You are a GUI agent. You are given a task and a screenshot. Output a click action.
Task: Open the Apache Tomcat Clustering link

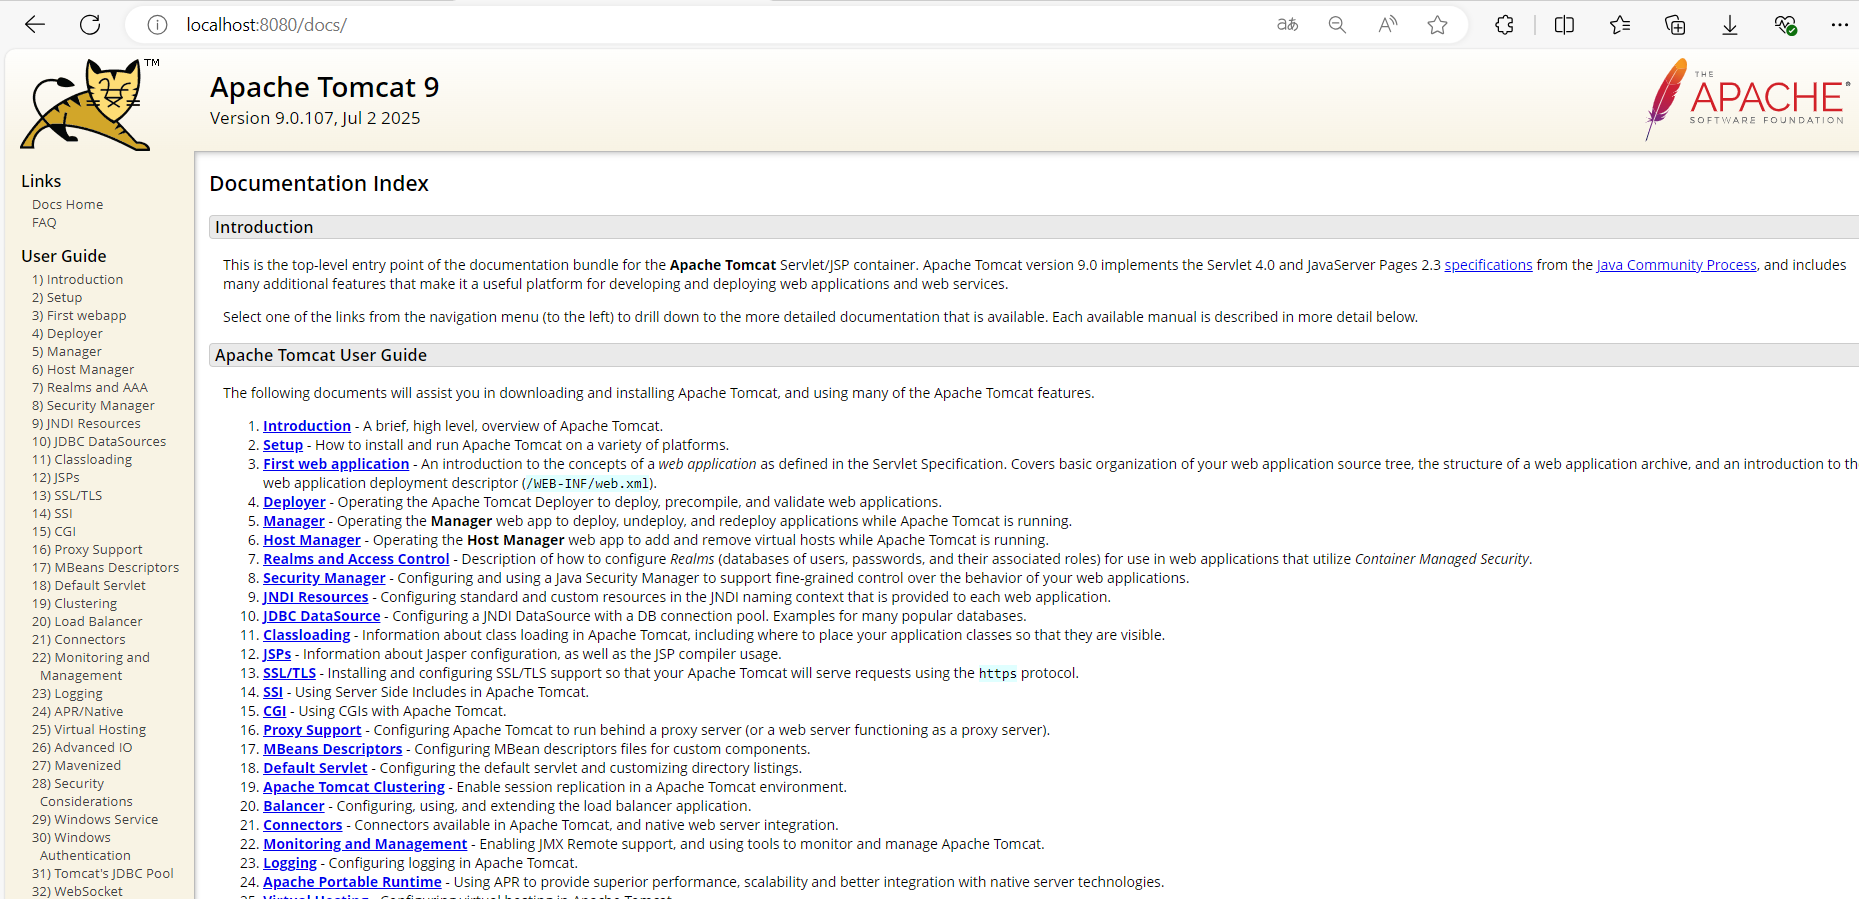pyautogui.click(x=354, y=787)
